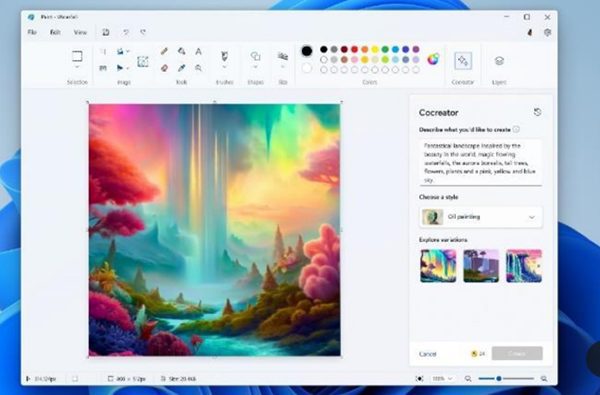This screenshot has width=600, height=395.
Task: Select the large white Color 2 swatch
Action: coord(307,69)
